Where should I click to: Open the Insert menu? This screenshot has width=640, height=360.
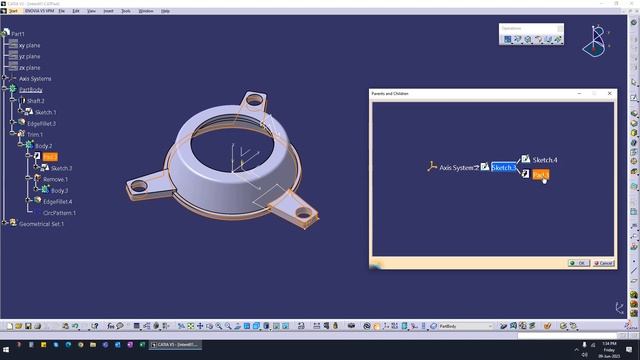coord(109,11)
